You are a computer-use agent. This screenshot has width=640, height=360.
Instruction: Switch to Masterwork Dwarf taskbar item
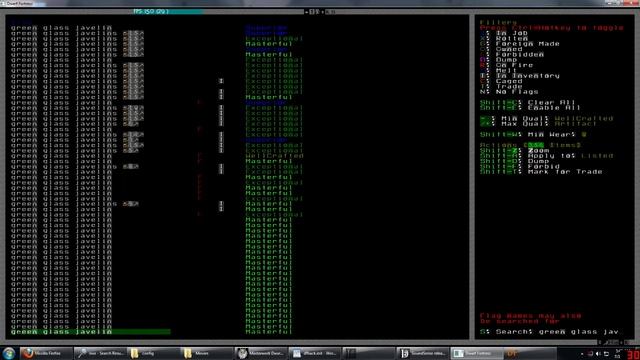pyautogui.click(x=260, y=353)
